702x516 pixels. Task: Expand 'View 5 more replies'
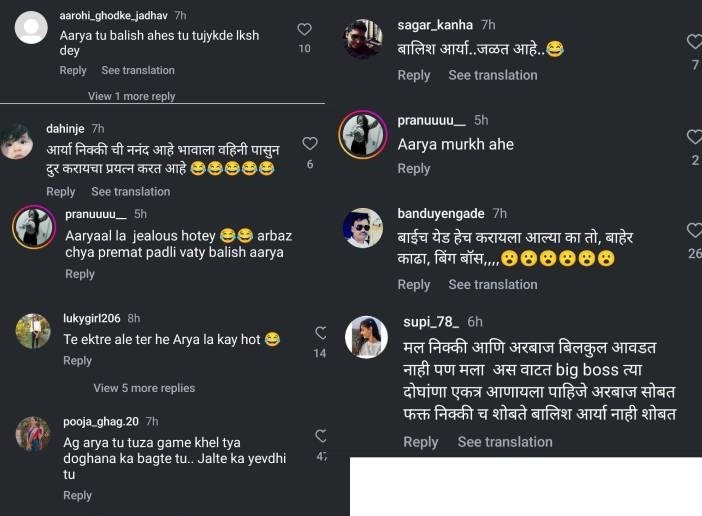point(144,388)
